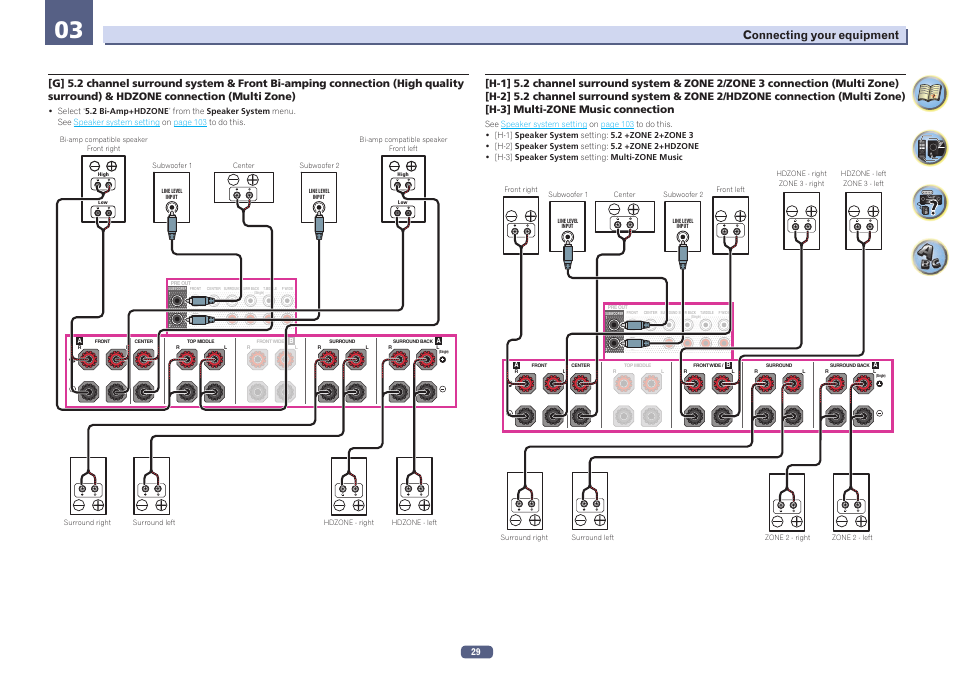Click the HDZONE - right label under diagram G

[349, 523]
